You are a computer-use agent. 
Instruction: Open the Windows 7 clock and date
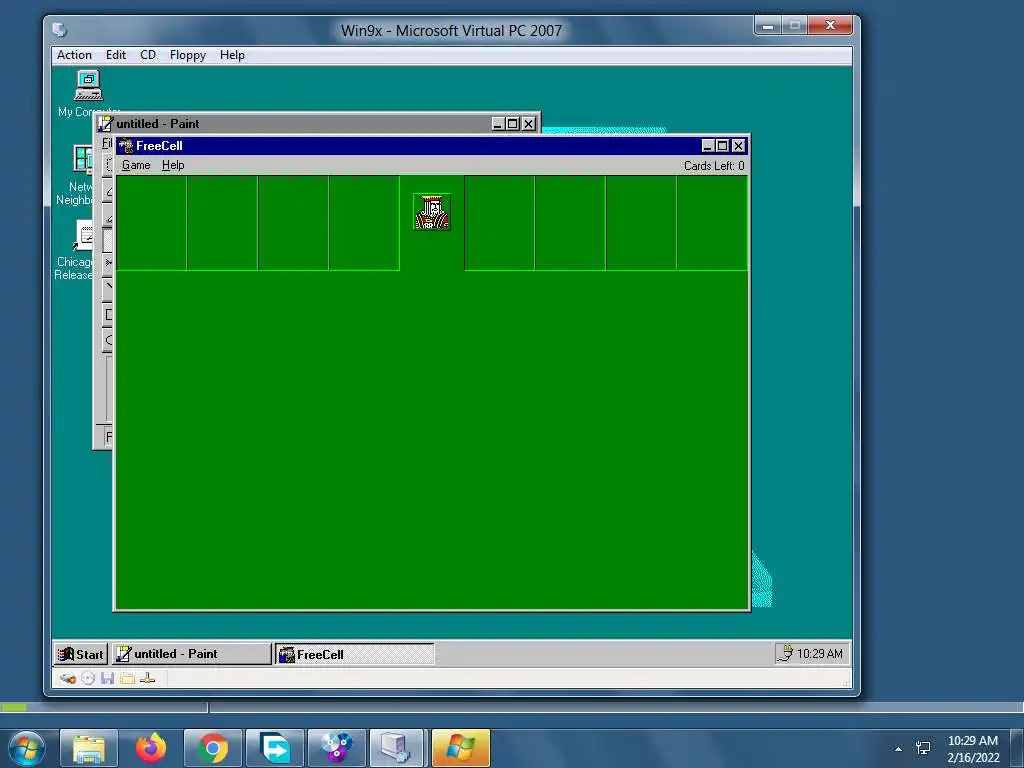[x=973, y=748]
